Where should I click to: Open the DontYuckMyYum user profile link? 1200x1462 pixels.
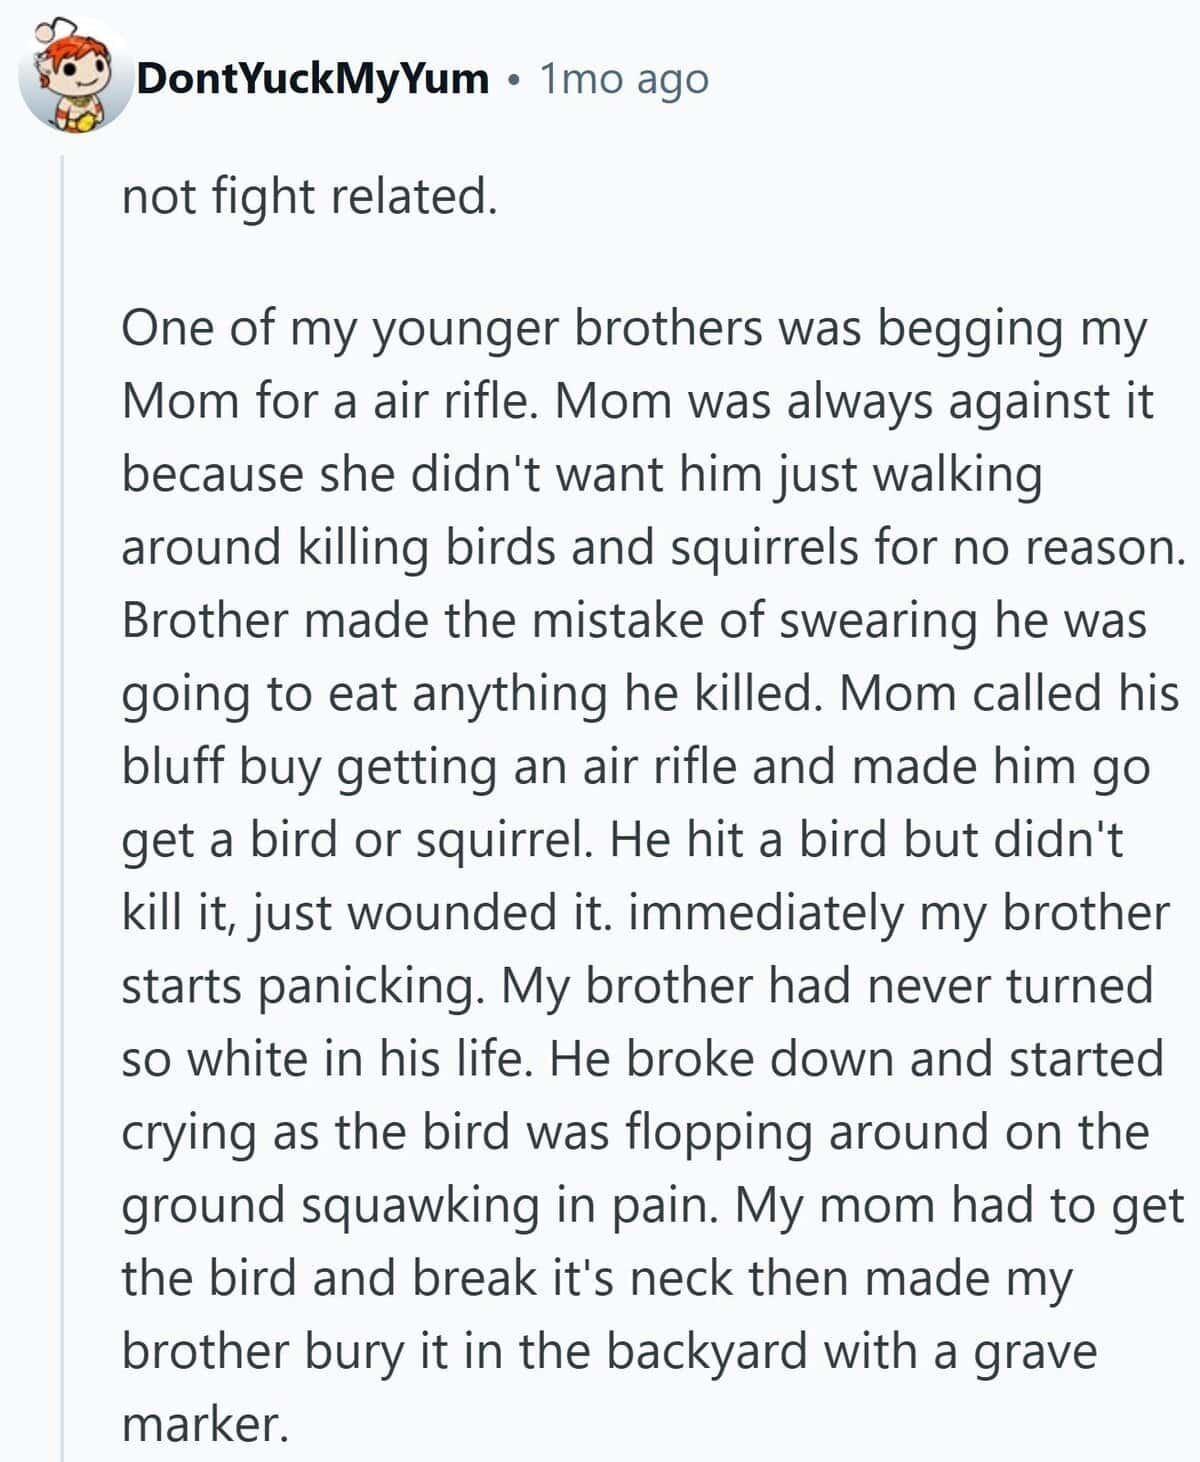click(313, 78)
